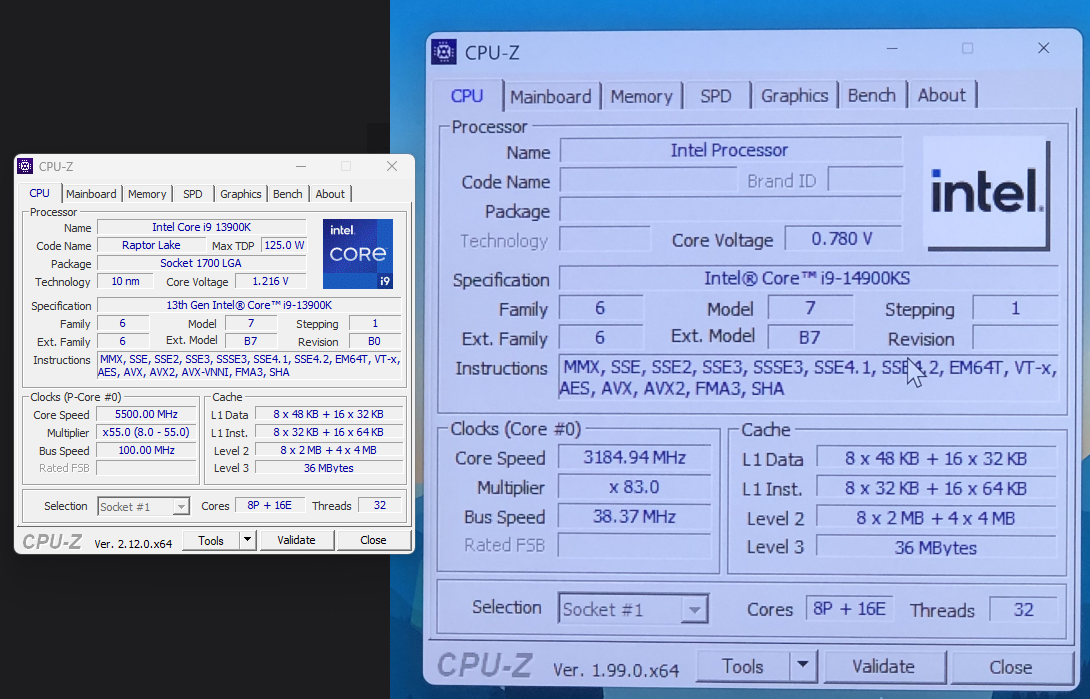Go to the Bench tab in the large window
1090x699 pixels.
[x=872, y=96]
